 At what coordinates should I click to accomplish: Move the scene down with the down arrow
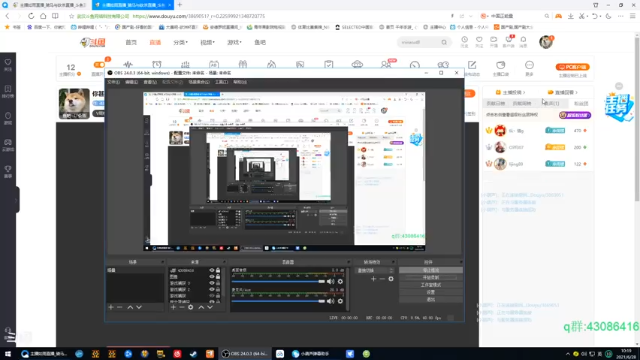point(139,307)
